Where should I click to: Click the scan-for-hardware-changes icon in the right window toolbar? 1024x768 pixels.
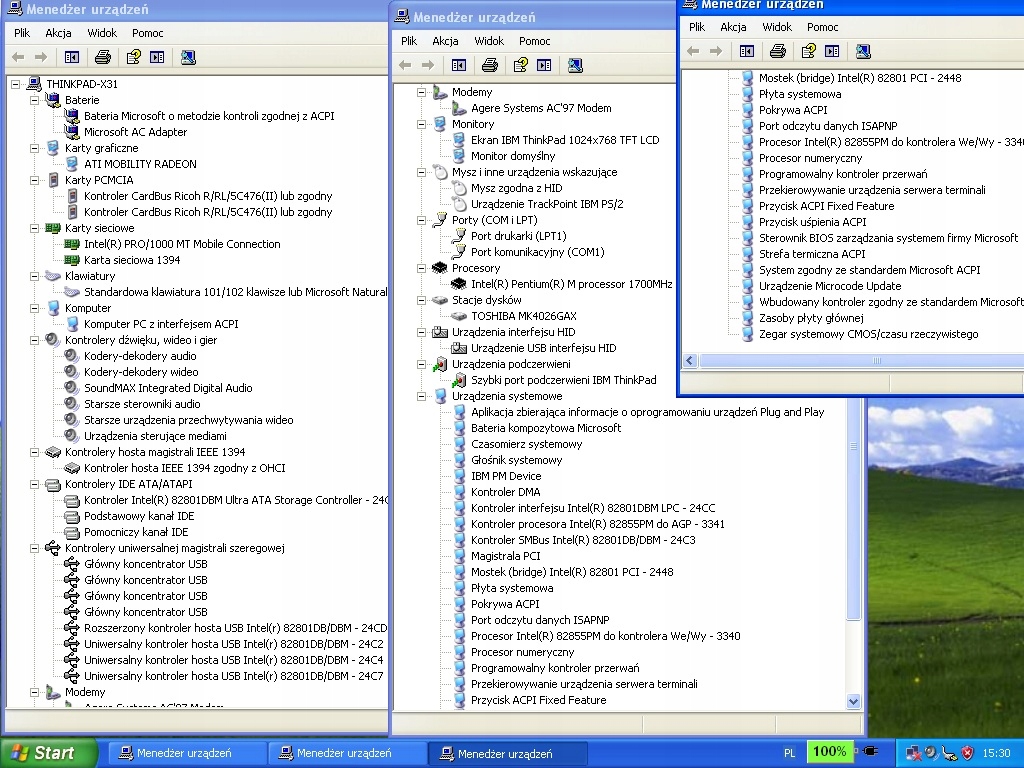coord(863,51)
